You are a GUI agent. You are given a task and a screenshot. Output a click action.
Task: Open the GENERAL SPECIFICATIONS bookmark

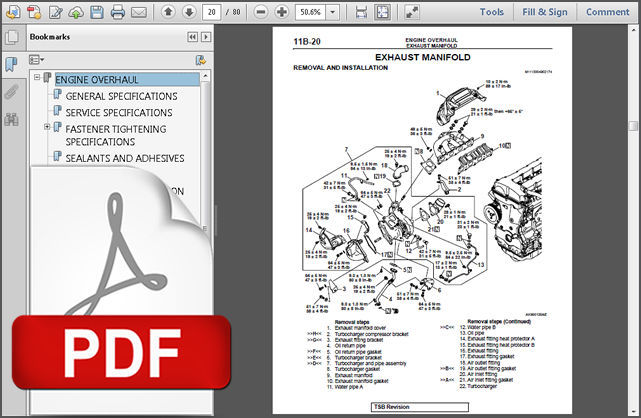coord(121,96)
